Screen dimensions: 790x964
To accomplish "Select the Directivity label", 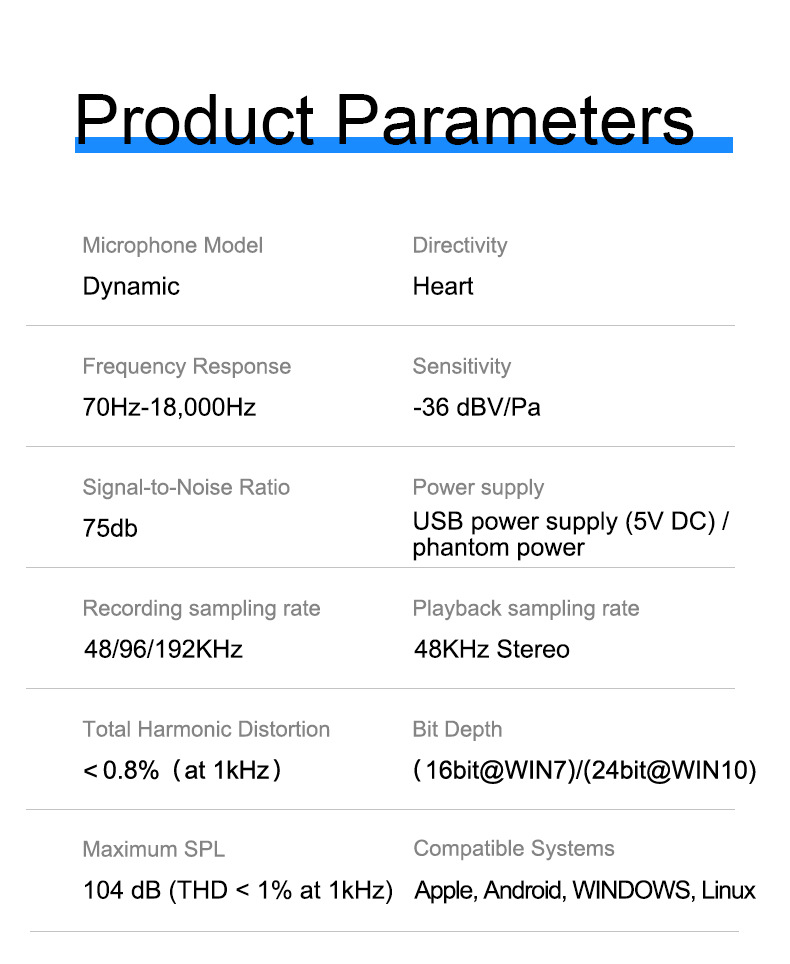I will (460, 245).
